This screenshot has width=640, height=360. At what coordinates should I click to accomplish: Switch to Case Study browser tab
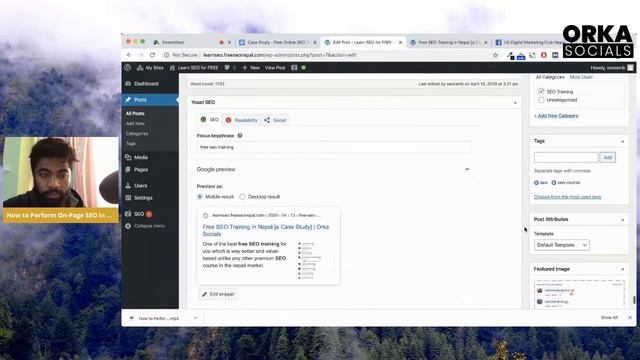[278, 42]
